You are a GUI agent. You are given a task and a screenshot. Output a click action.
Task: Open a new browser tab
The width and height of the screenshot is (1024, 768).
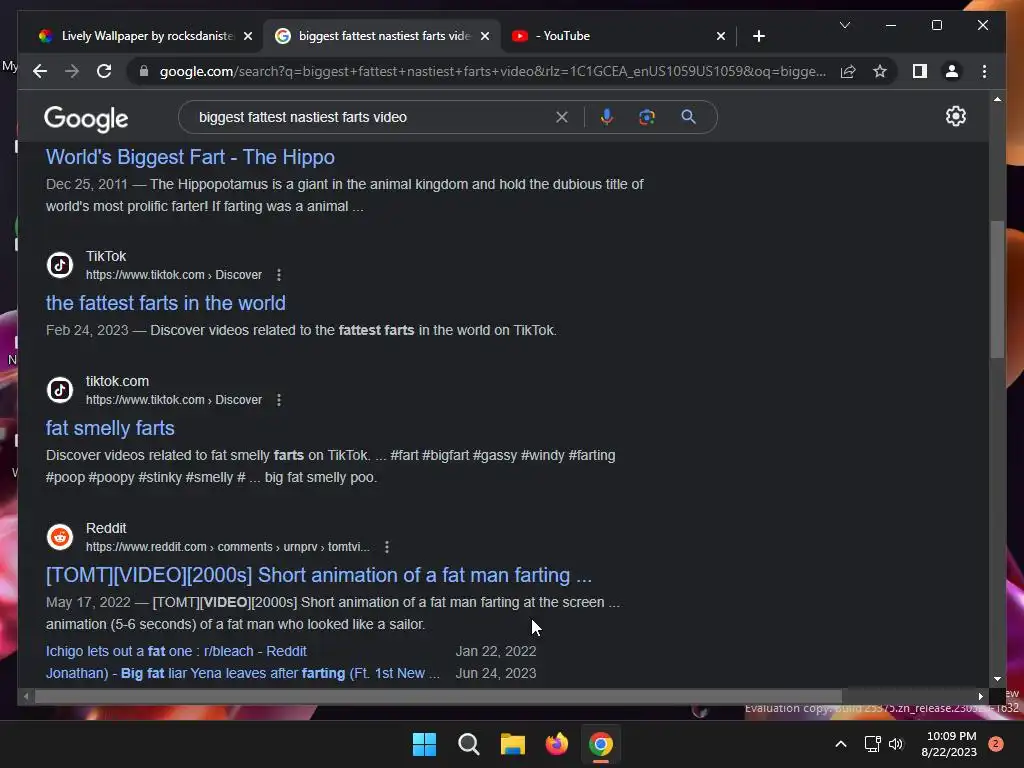click(759, 36)
